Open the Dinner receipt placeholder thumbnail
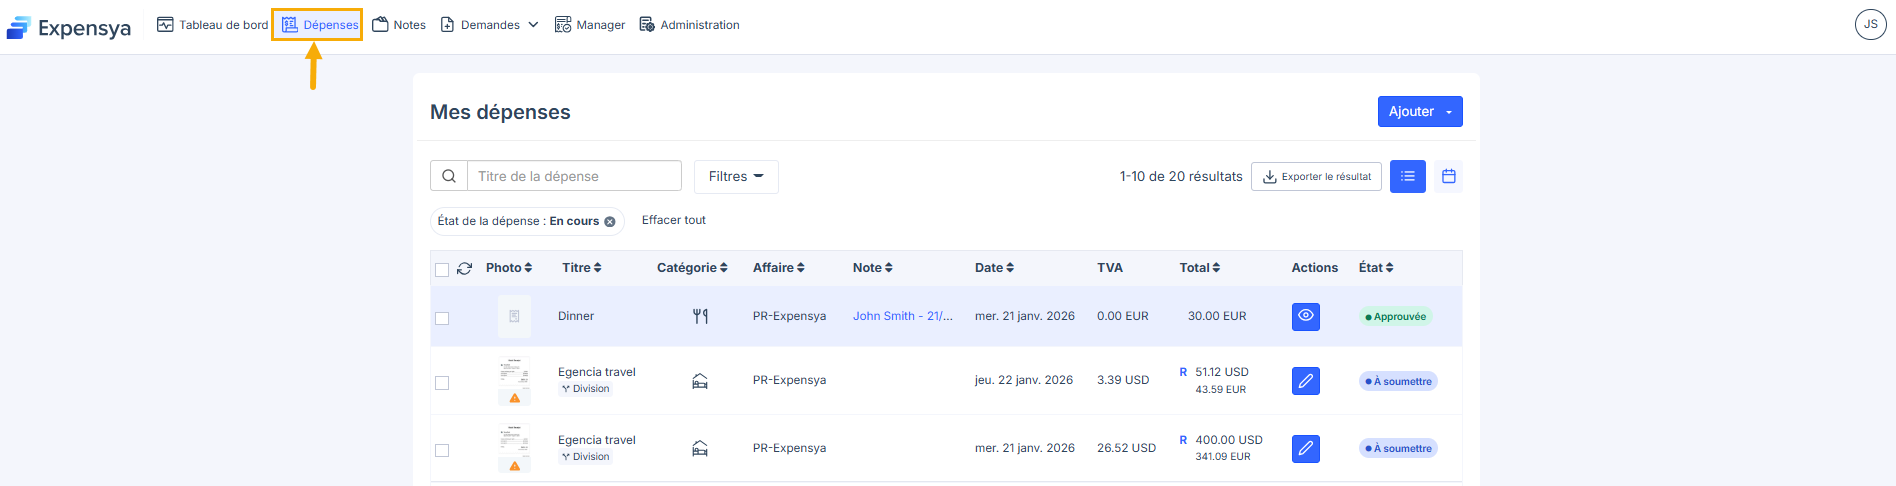Screen dimensions: 1896x486 pyautogui.click(x=514, y=316)
